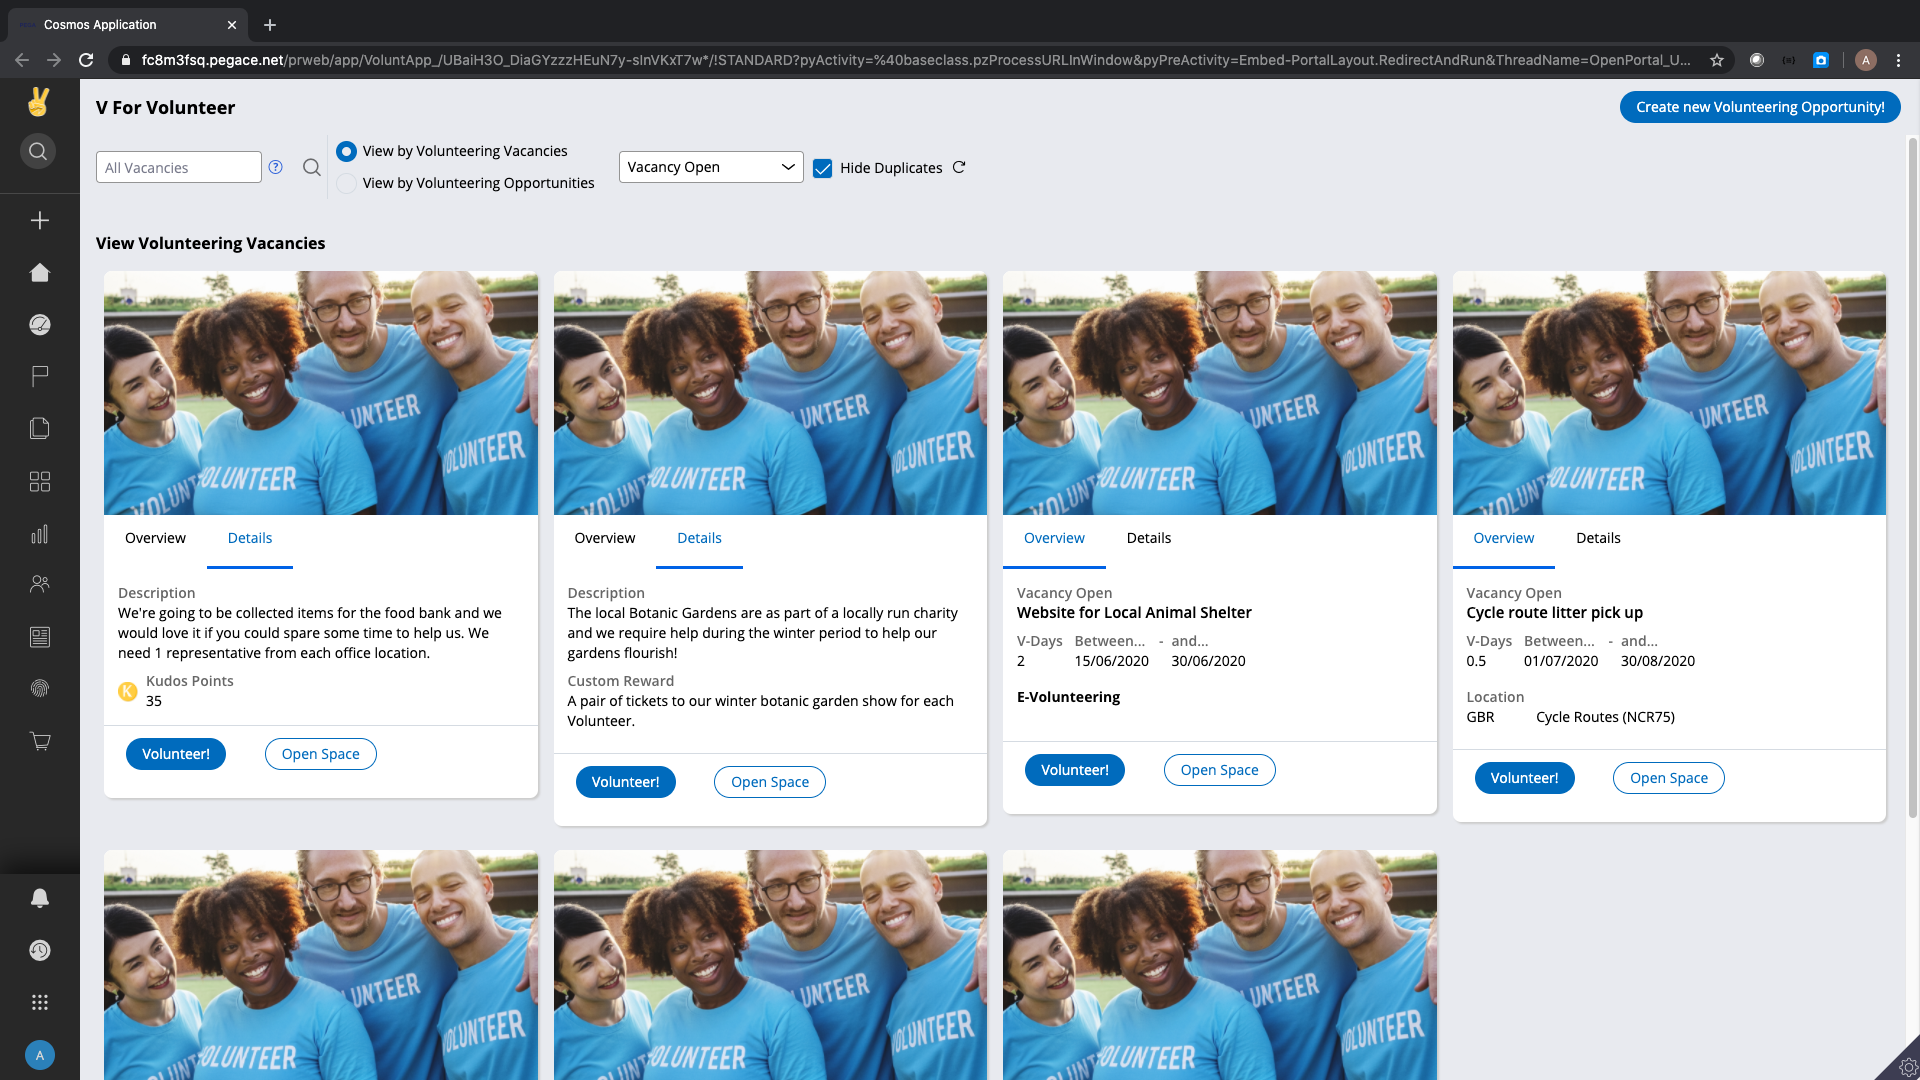
Task: Select View by Volunteering Opportunities radio button
Action: point(346,183)
